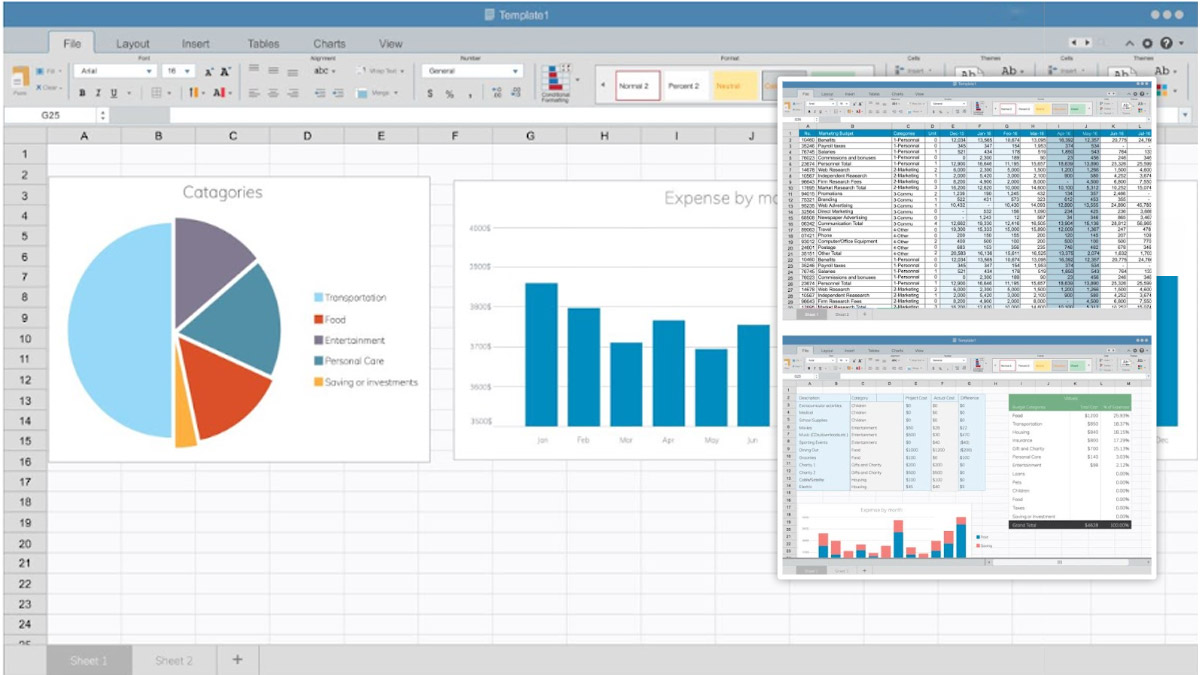
Task: Open the font size dropdown
Action: tap(179, 72)
